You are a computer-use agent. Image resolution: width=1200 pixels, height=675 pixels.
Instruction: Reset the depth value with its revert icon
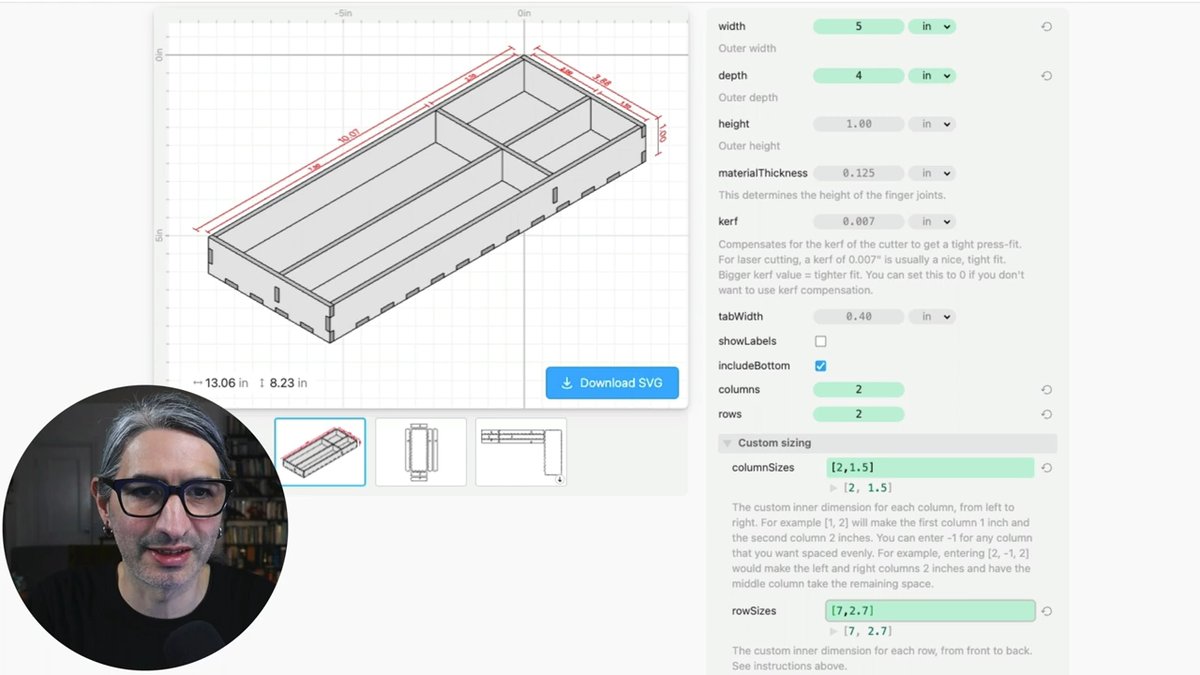coord(1046,76)
